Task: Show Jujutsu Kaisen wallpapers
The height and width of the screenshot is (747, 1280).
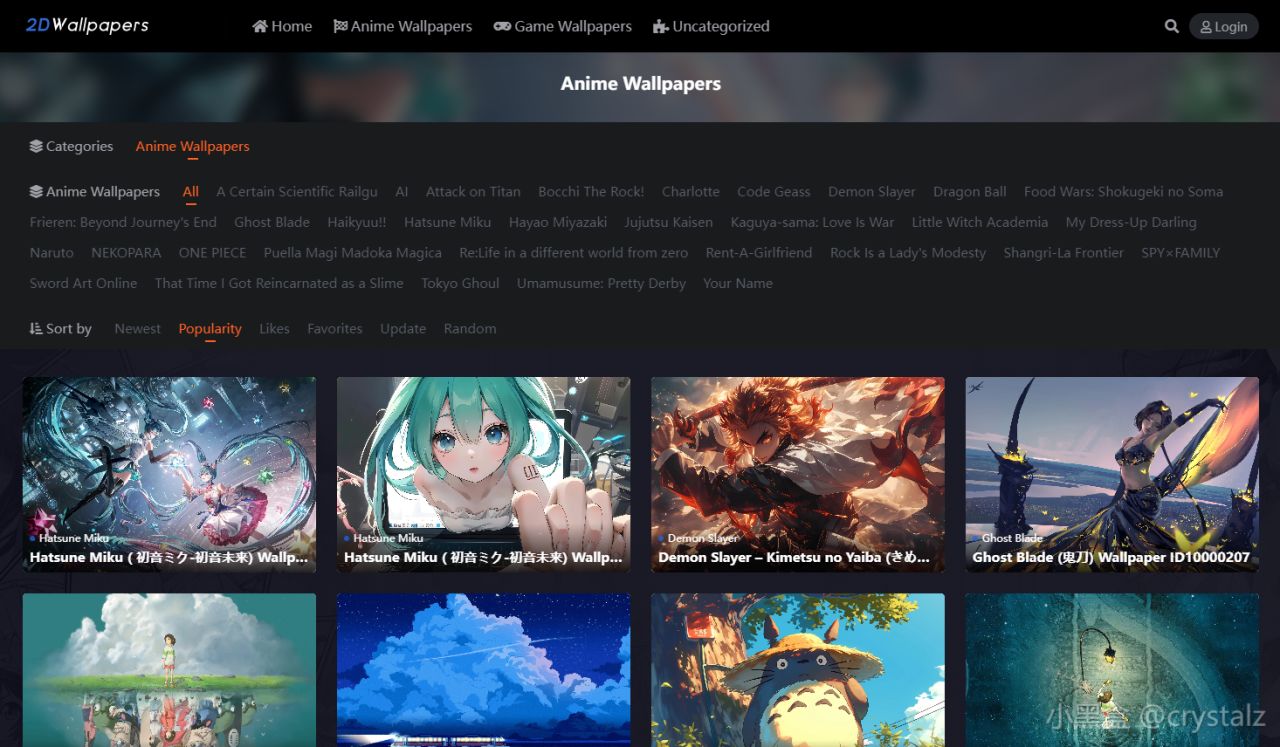Action: (x=669, y=222)
